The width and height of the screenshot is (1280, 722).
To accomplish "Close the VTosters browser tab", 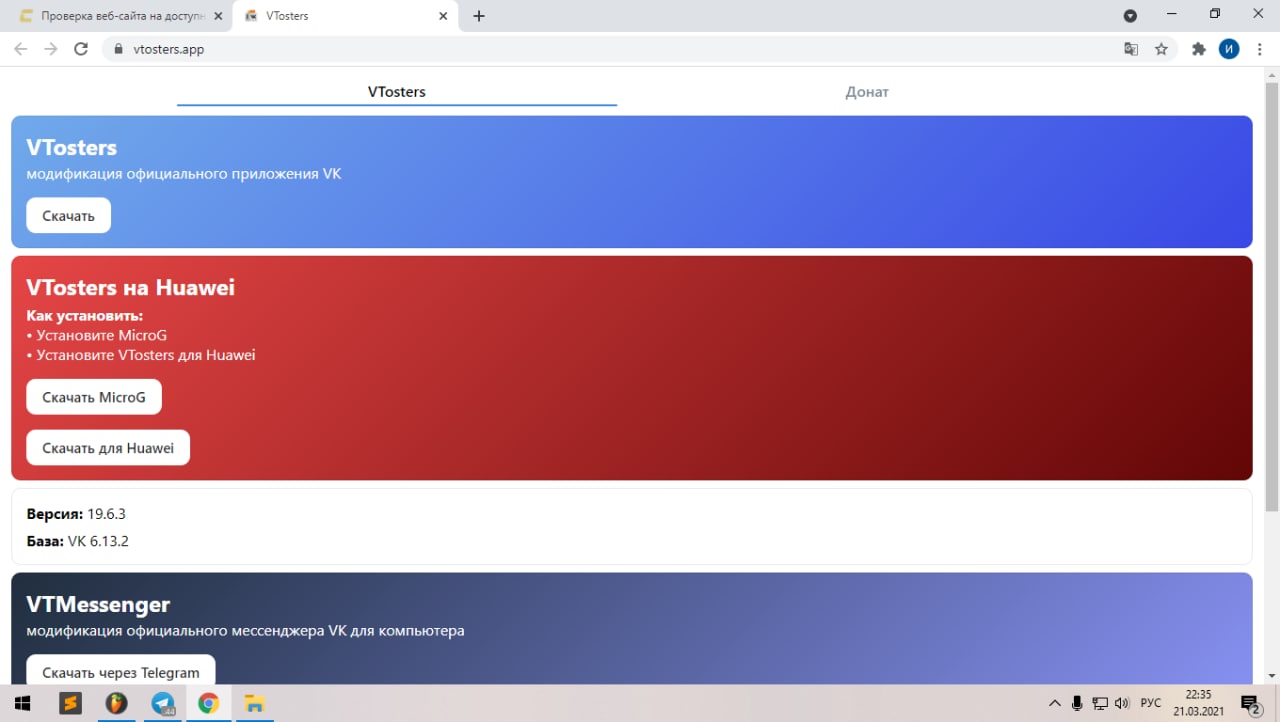I will click(443, 16).
